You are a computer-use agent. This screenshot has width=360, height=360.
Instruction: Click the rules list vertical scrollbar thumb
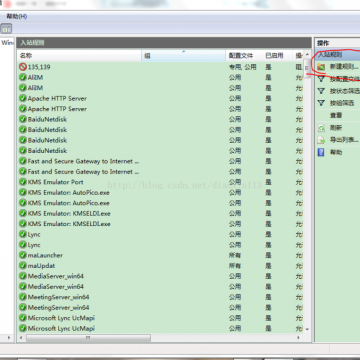point(307,68)
